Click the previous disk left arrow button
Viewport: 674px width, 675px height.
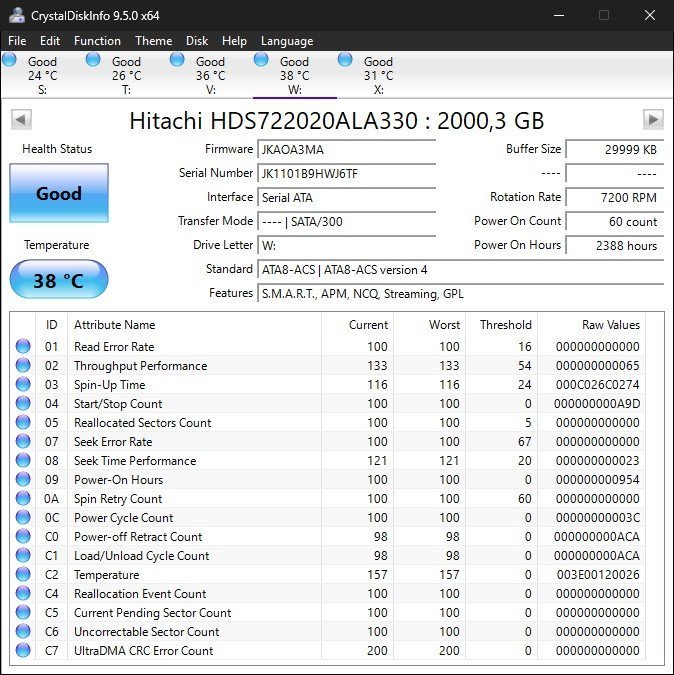[x=21, y=120]
